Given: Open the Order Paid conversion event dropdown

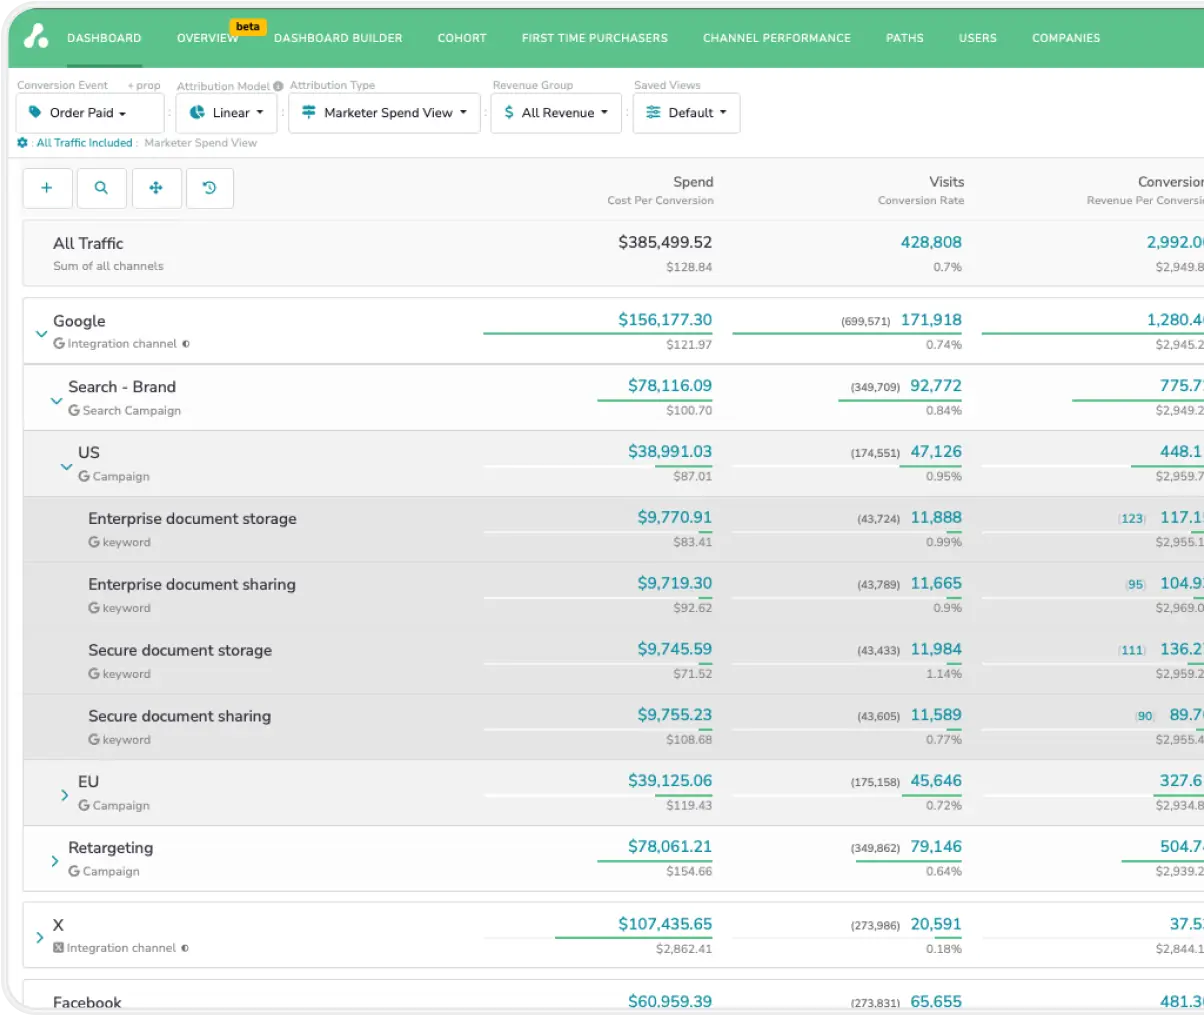Looking at the screenshot, I should (x=89, y=113).
